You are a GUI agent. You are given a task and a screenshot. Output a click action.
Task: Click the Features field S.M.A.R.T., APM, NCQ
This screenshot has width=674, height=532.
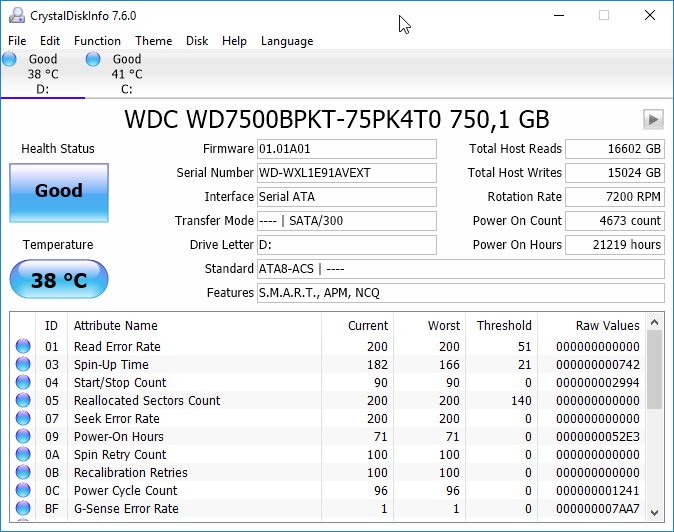pyautogui.click(x=461, y=293)
